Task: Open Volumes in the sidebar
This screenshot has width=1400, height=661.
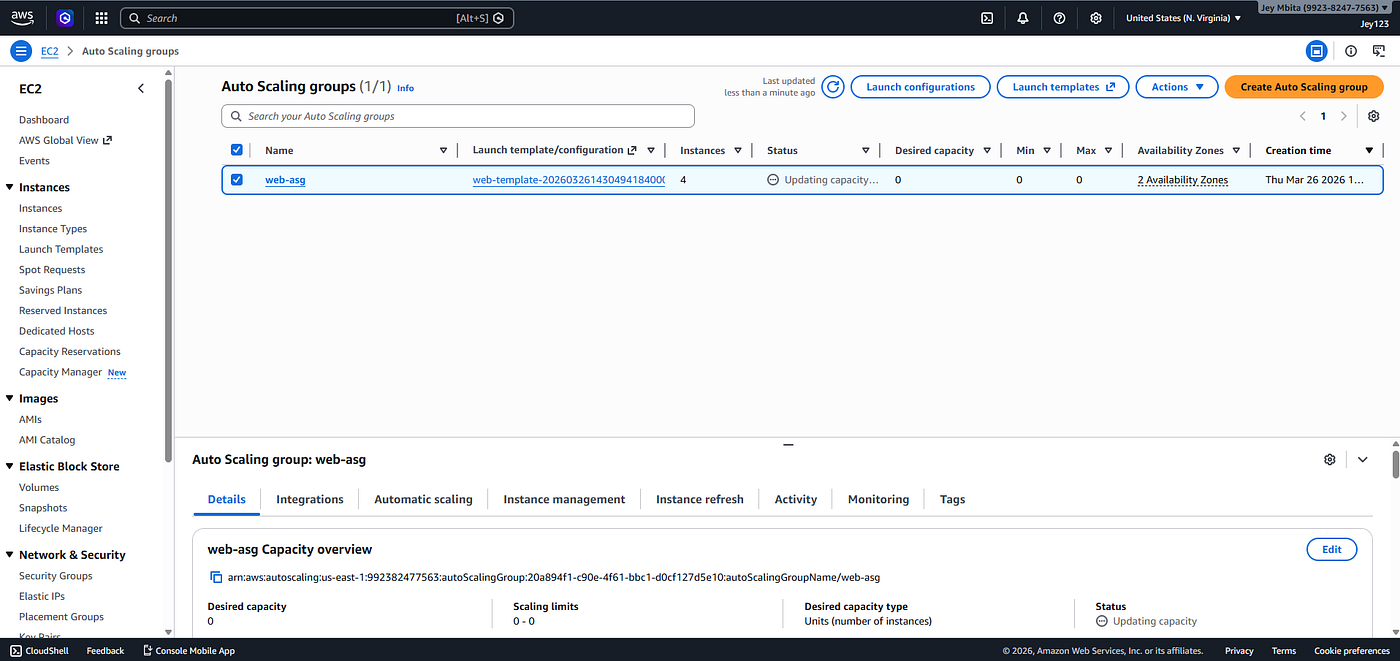Action: [x=39, y=487]
